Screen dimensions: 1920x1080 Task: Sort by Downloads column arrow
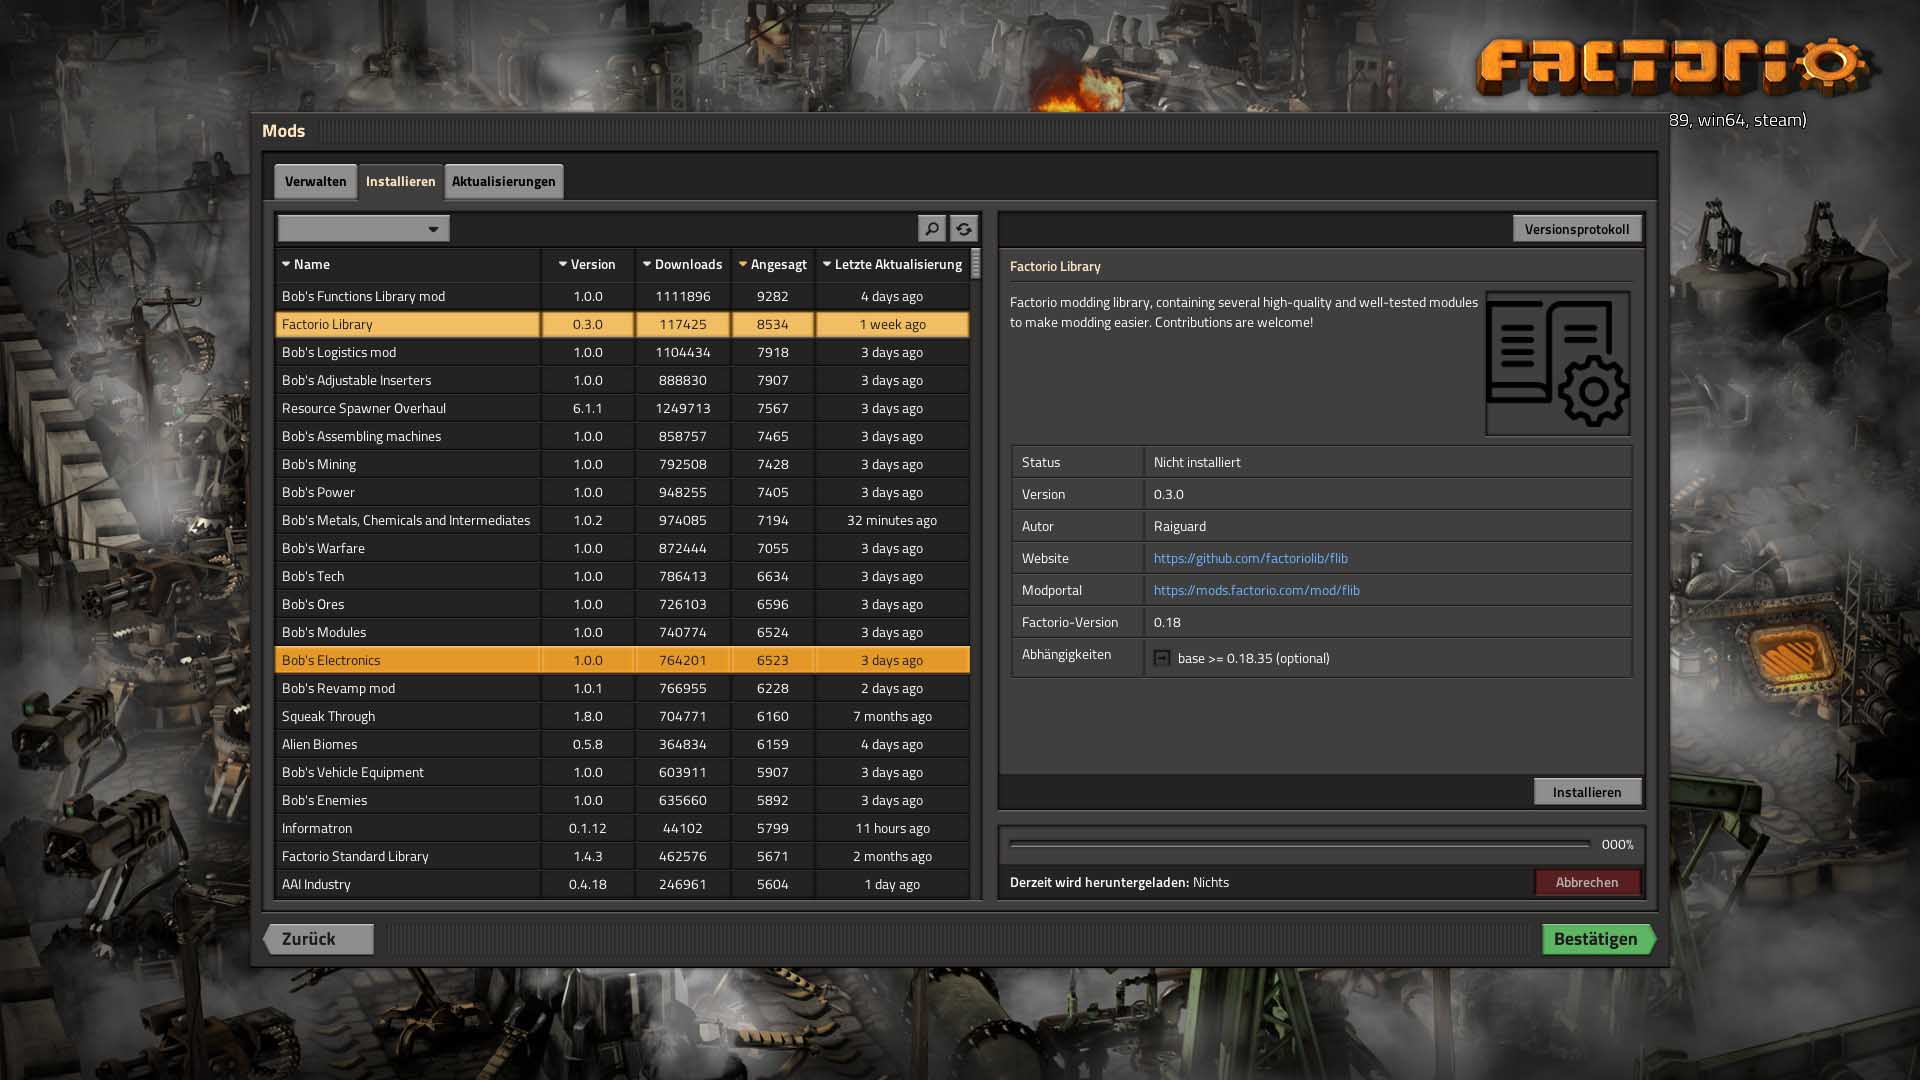click(x=647, y=265)
